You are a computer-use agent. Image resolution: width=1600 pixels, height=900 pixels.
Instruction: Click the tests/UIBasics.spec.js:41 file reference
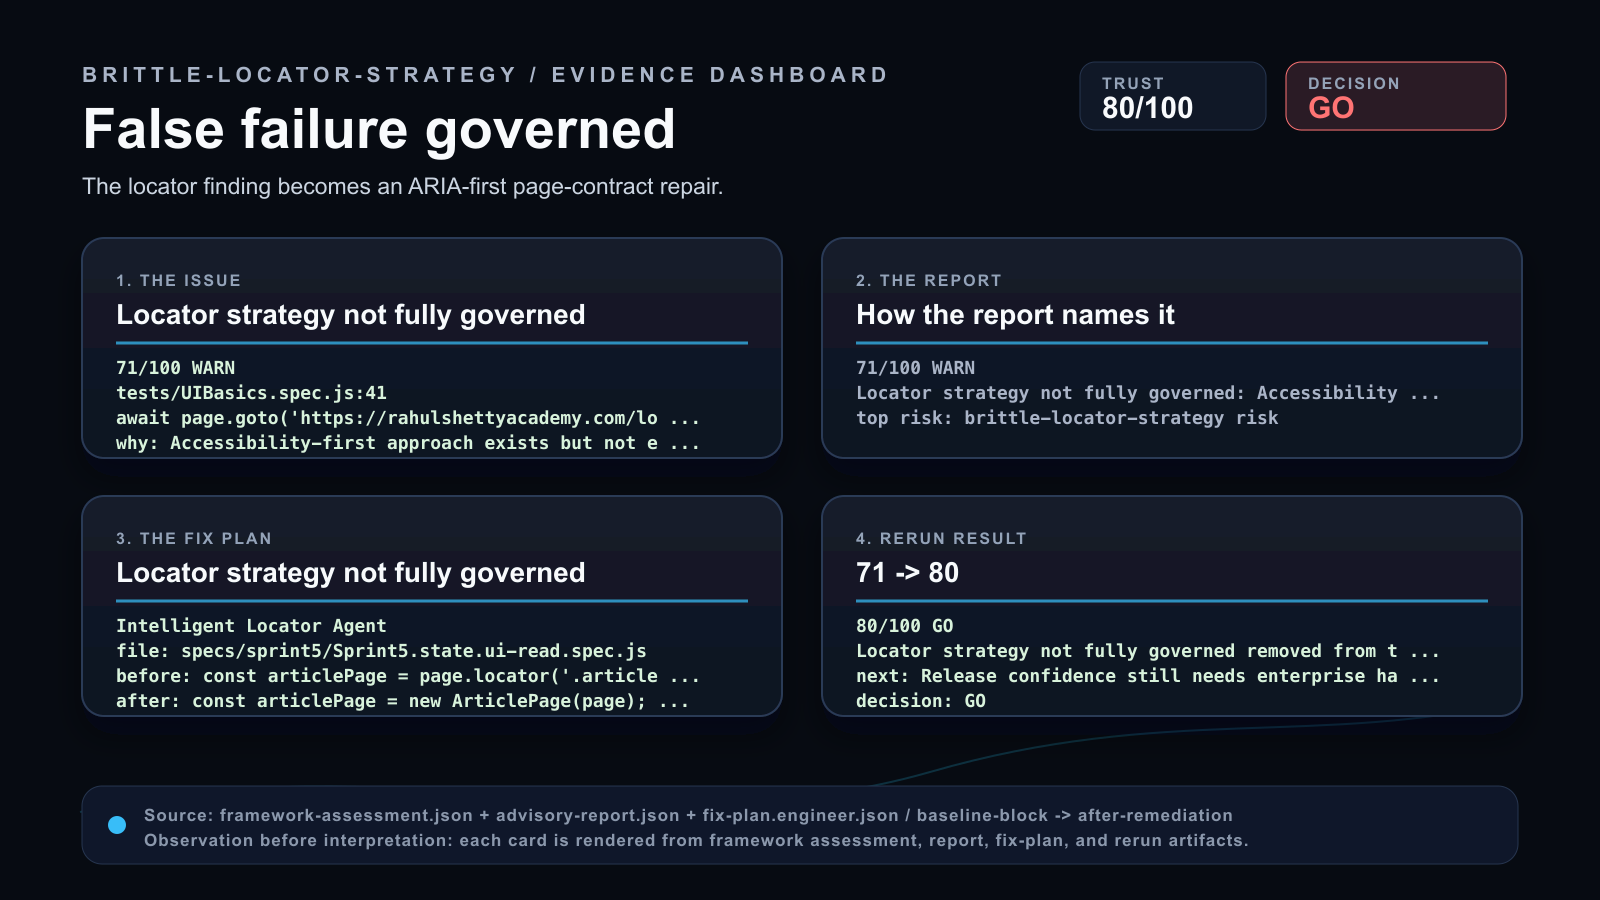251,393
